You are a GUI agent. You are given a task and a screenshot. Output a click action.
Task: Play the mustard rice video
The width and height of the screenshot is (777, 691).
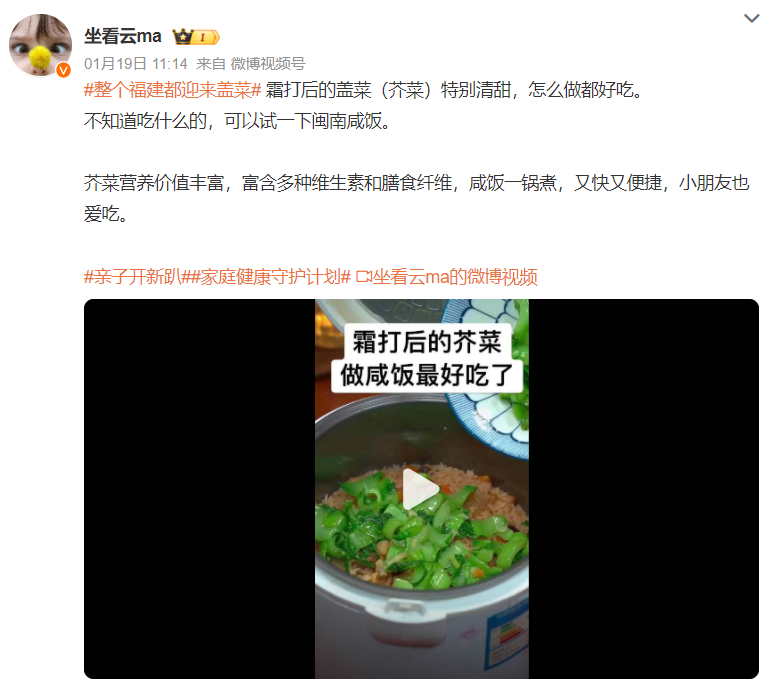pos(421,489)
